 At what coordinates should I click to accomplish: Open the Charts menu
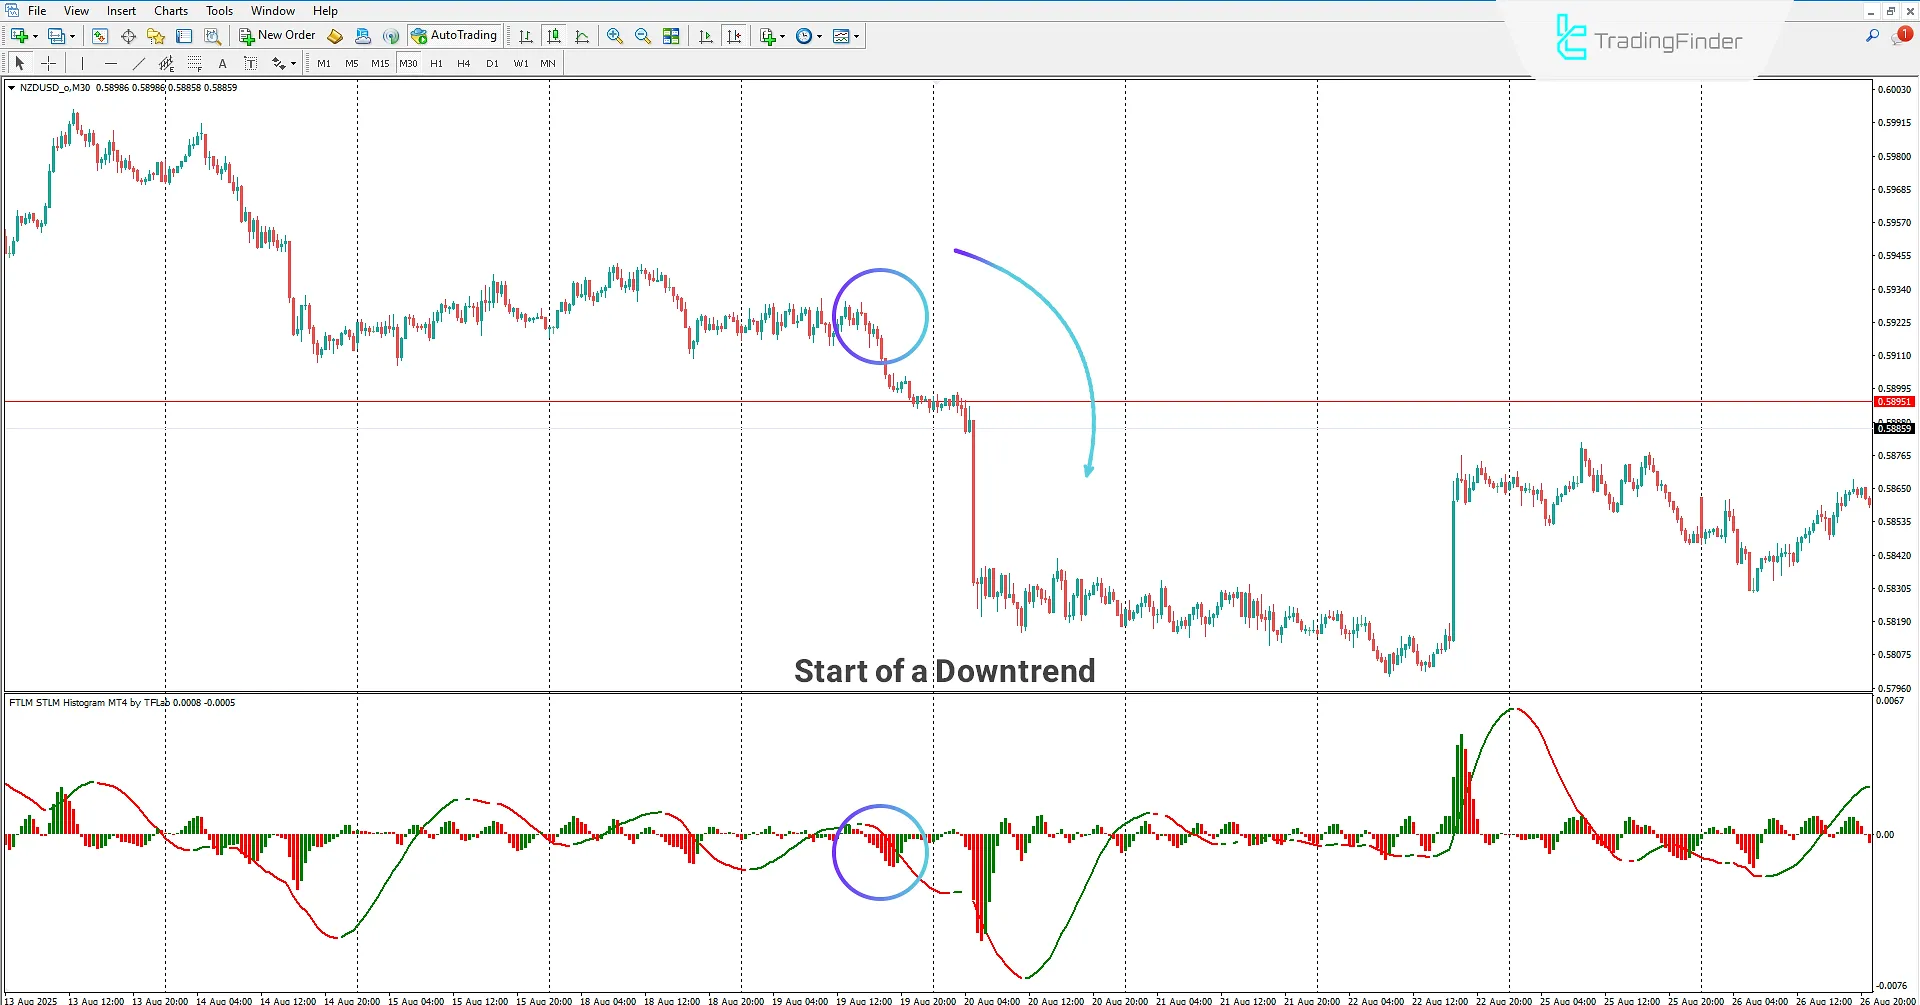(x=170, y=11)
